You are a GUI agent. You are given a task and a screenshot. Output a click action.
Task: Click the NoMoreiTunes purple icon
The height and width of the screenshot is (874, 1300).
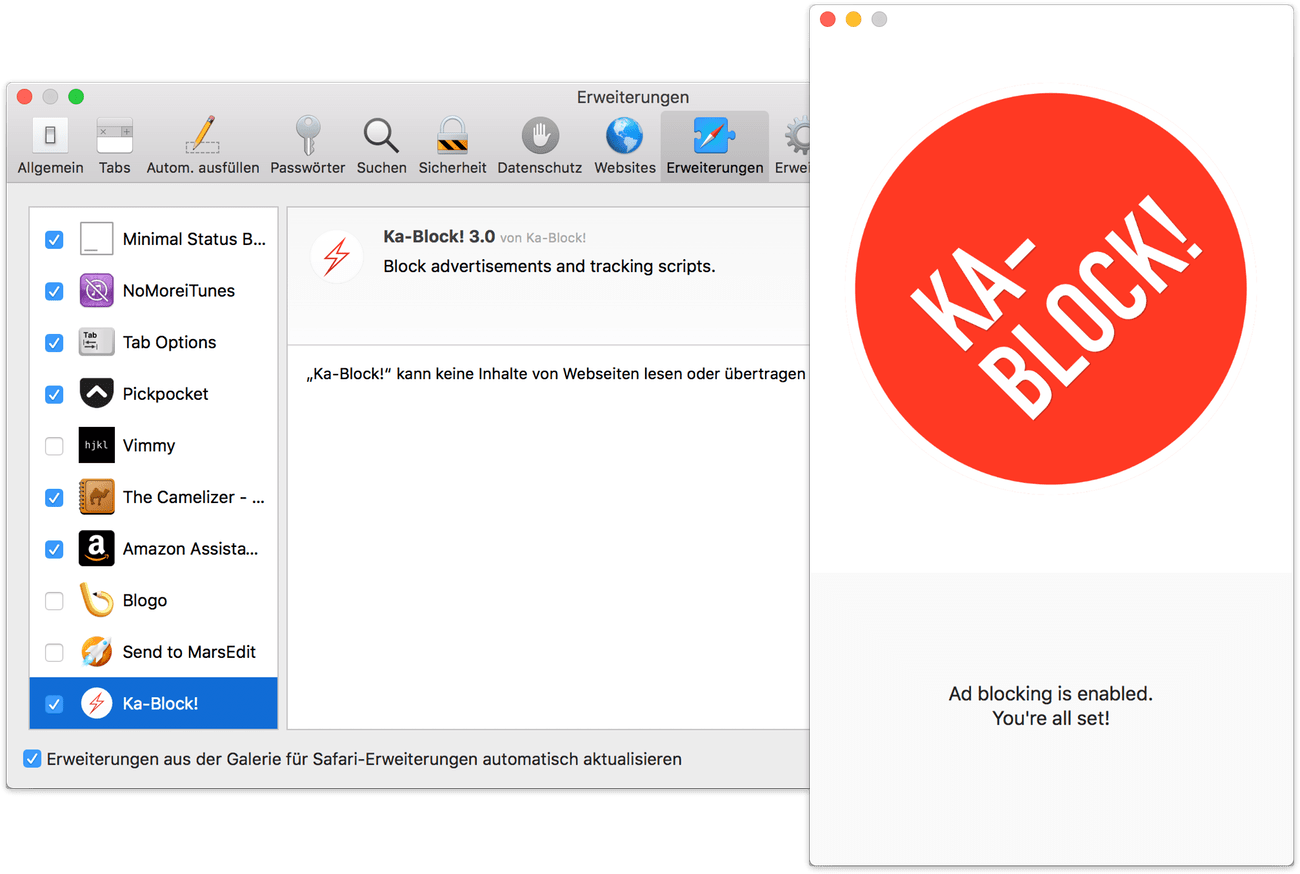97,291
